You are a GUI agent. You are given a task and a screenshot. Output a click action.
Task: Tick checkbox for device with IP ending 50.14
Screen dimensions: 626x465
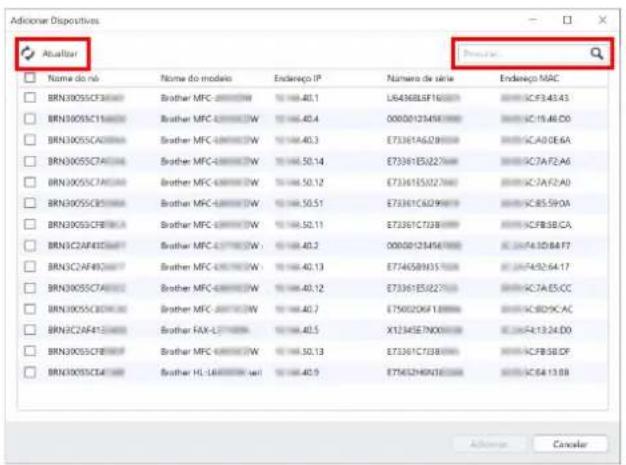[30, 161]
